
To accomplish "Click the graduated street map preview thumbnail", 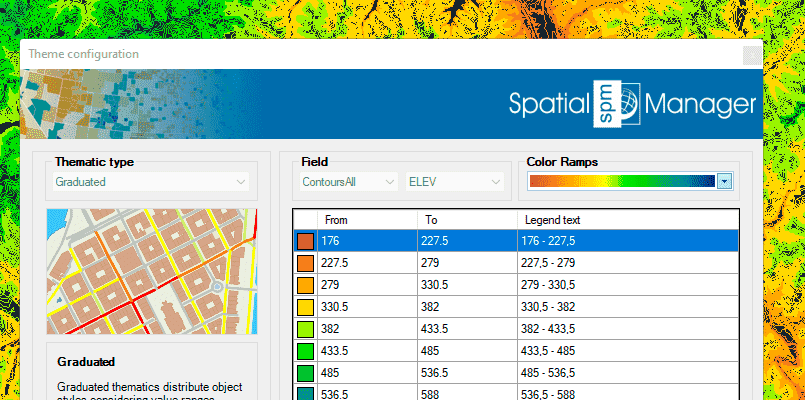I will [x=151, y=271].
